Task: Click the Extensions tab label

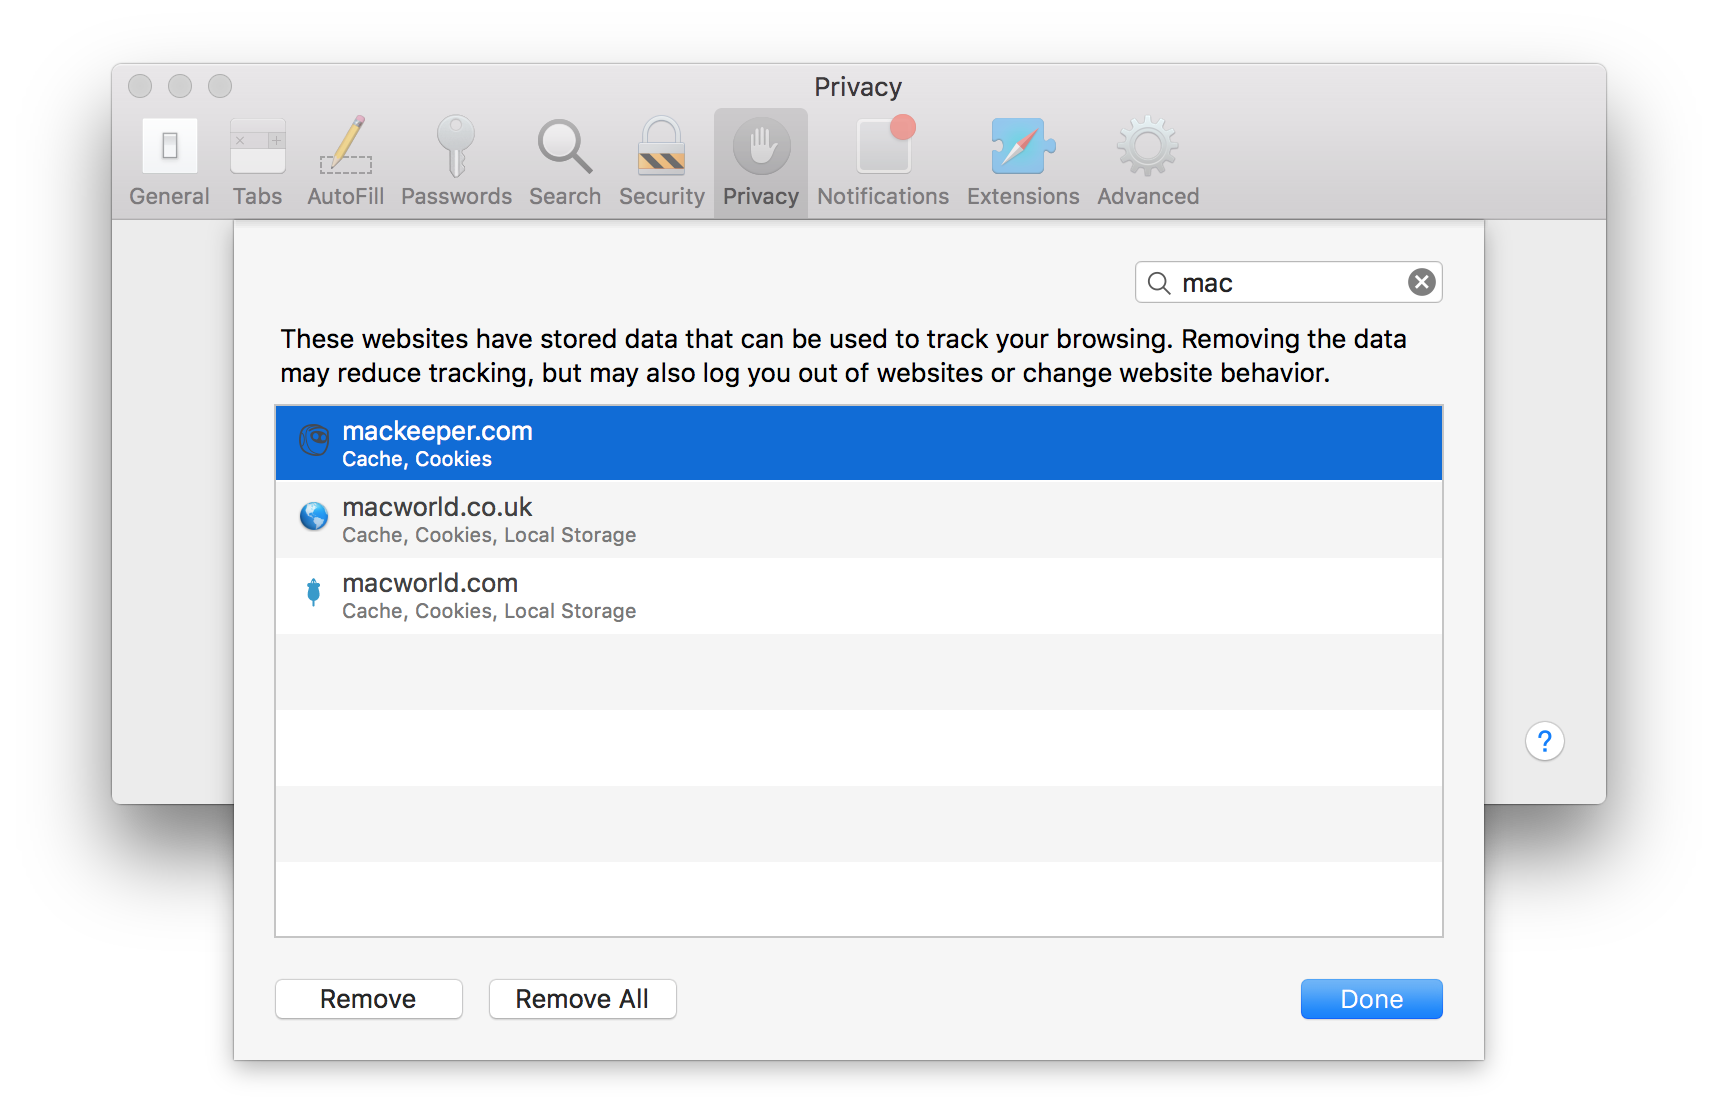Action: click(1023, 196)
